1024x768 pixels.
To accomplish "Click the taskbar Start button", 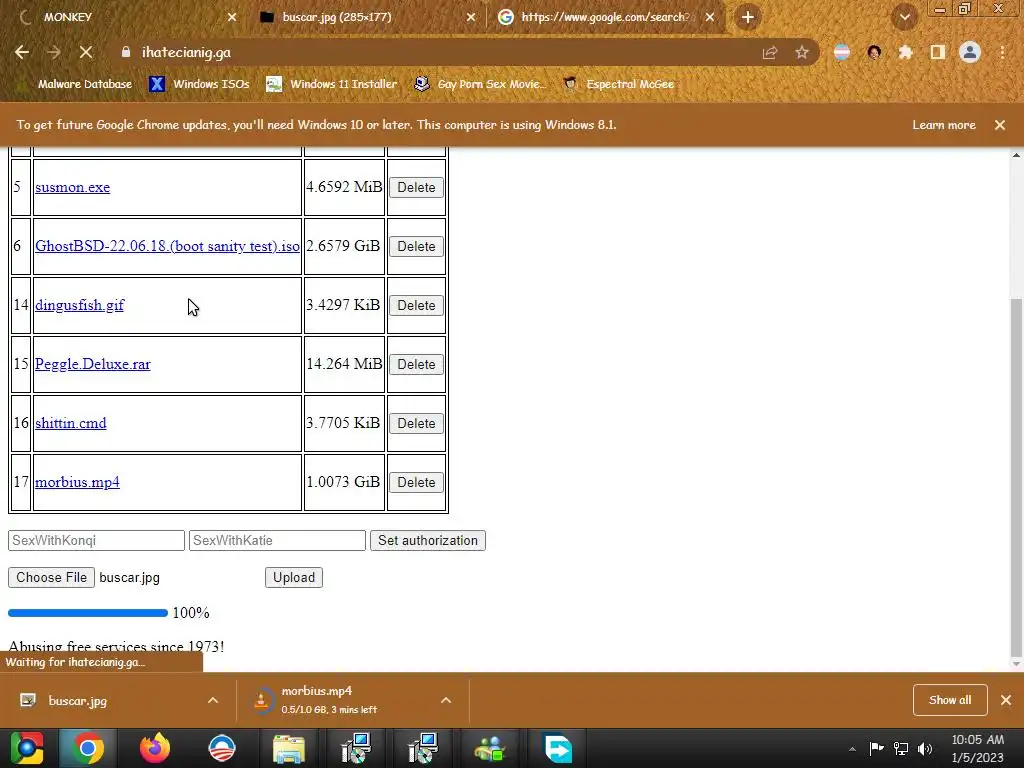I will point(27,748).
